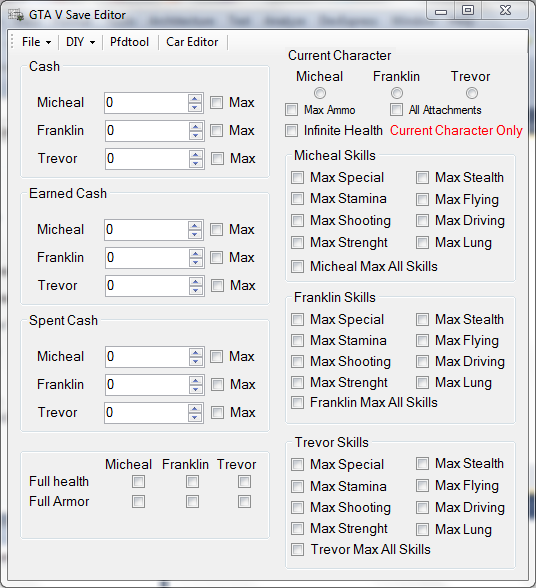This screenshot has height=588, width=536.
Task: Increase Franklin's Earned Cash with the up arrow
Action: (x=195, y=254)
